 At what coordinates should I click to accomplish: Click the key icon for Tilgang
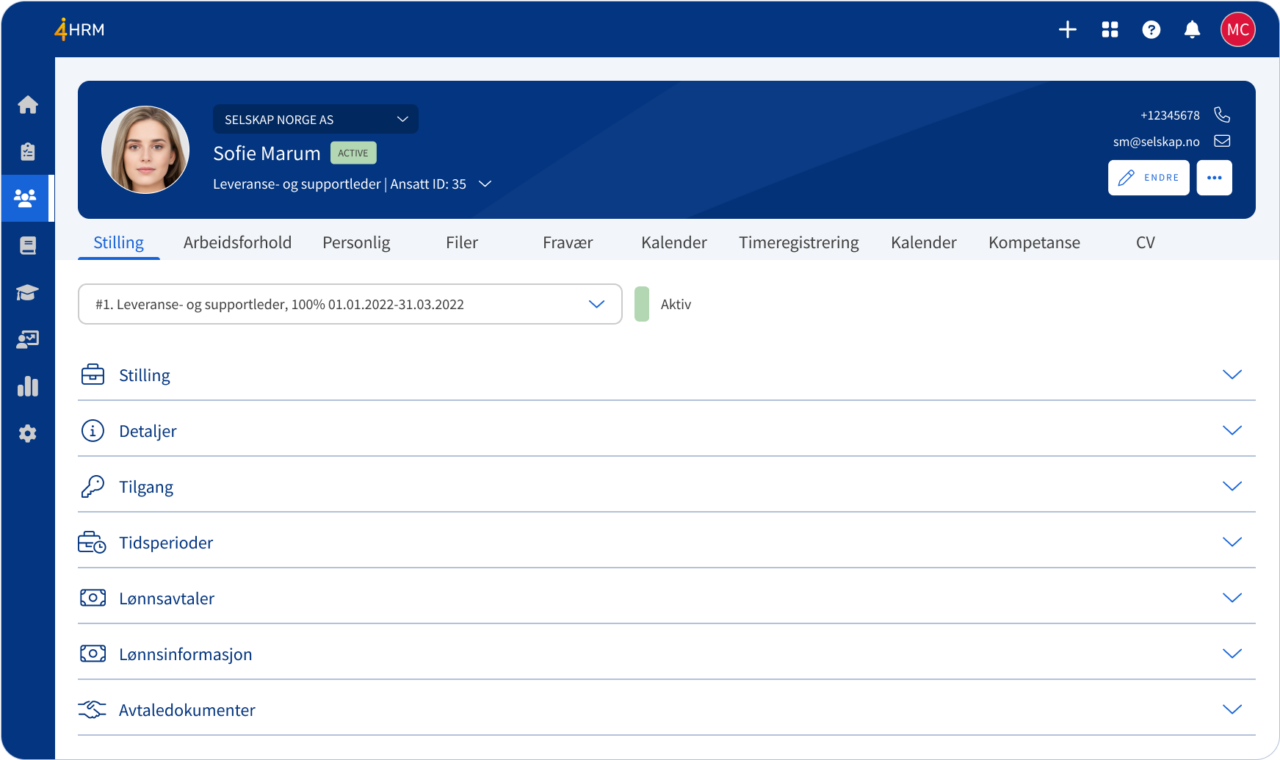point(92,487)
